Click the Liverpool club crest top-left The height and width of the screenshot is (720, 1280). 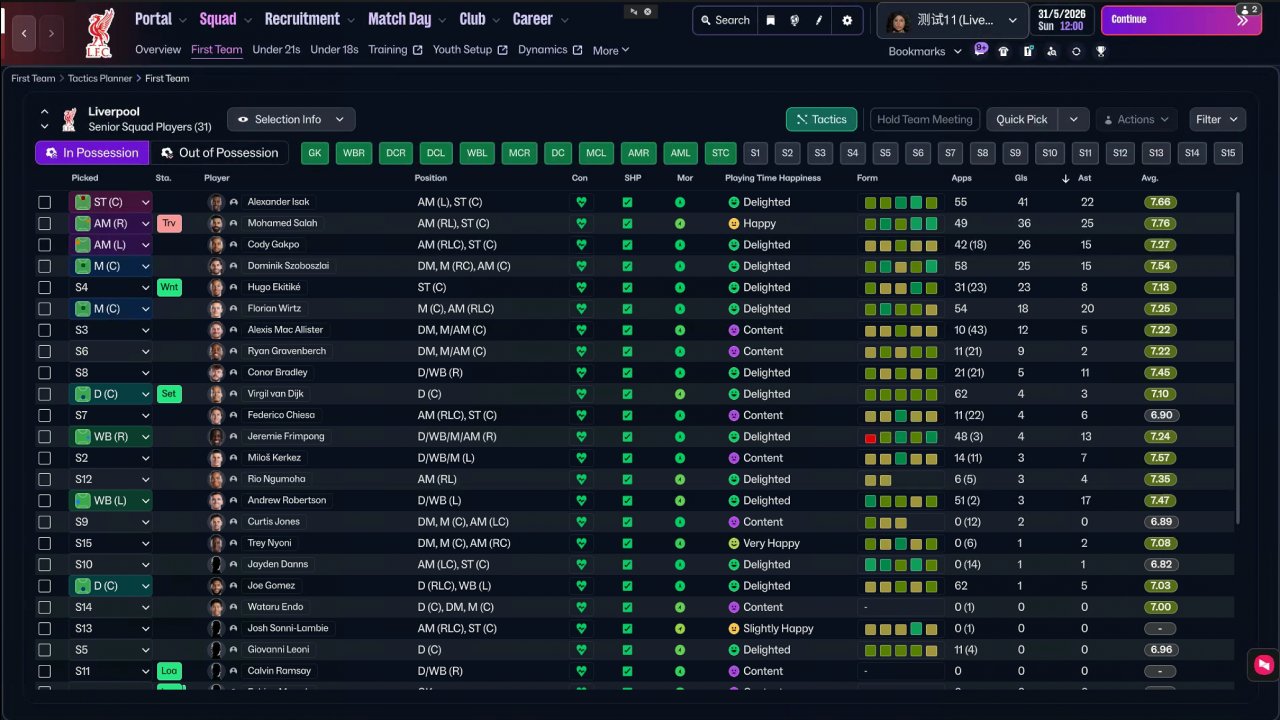(x=99, y=32)
